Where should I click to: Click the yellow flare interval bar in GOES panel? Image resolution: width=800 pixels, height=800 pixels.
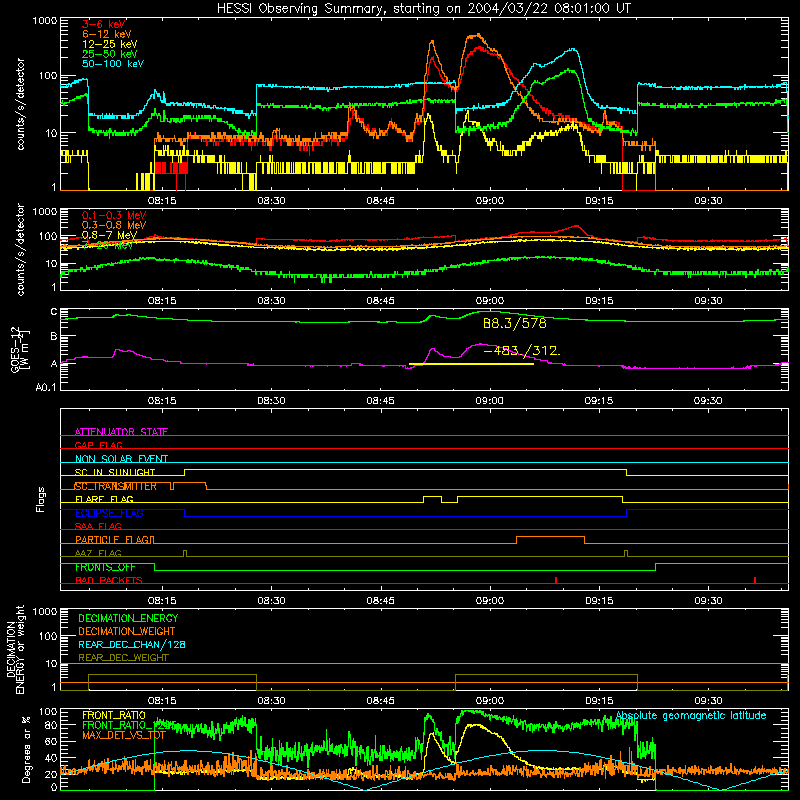471,364
